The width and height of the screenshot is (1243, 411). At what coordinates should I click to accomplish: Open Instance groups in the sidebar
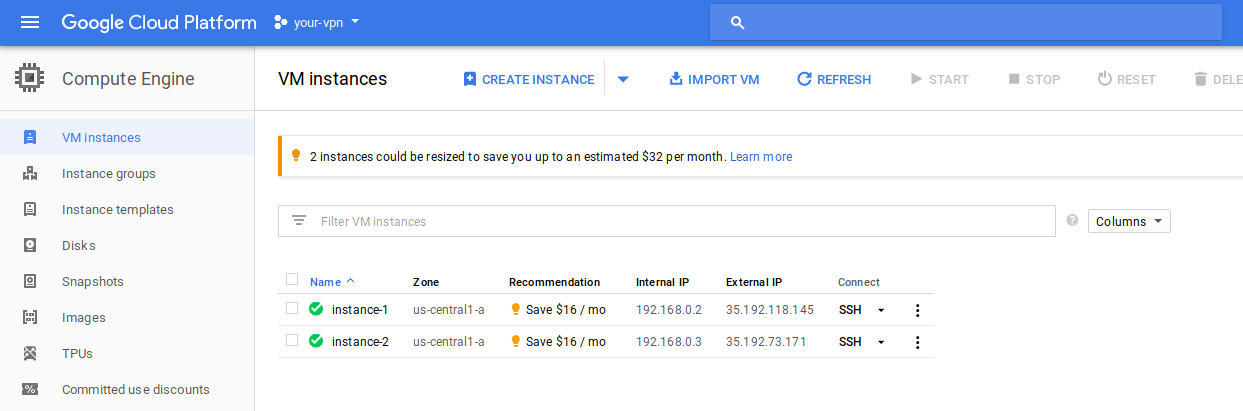point(109,174)
